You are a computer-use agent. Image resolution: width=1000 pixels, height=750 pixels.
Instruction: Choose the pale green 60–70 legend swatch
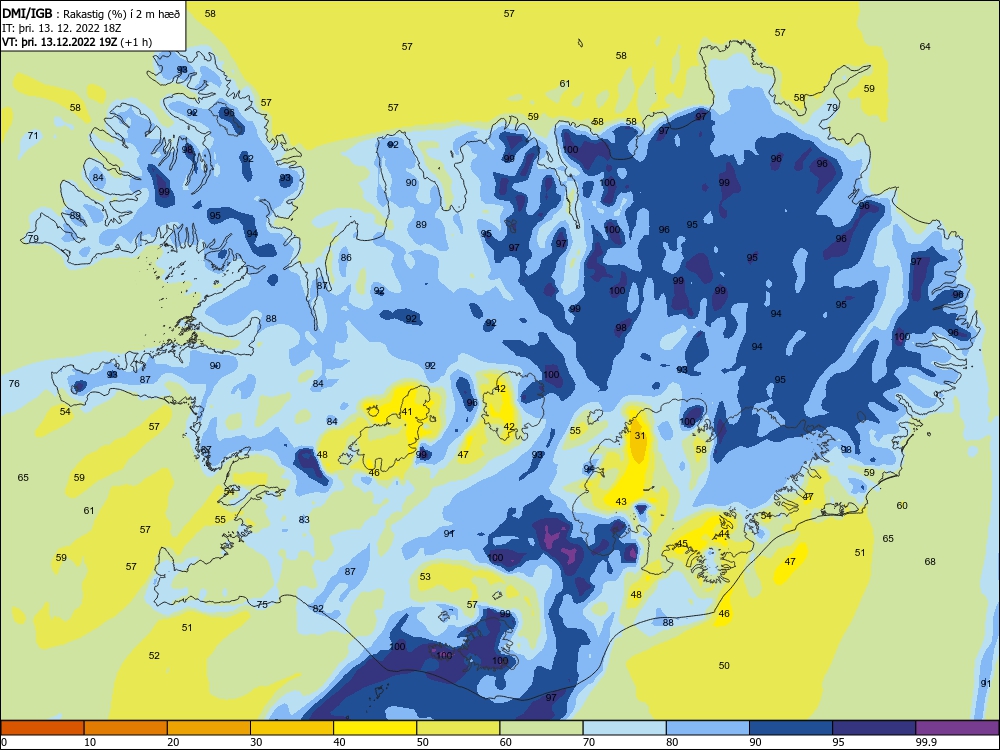(541, 728)
